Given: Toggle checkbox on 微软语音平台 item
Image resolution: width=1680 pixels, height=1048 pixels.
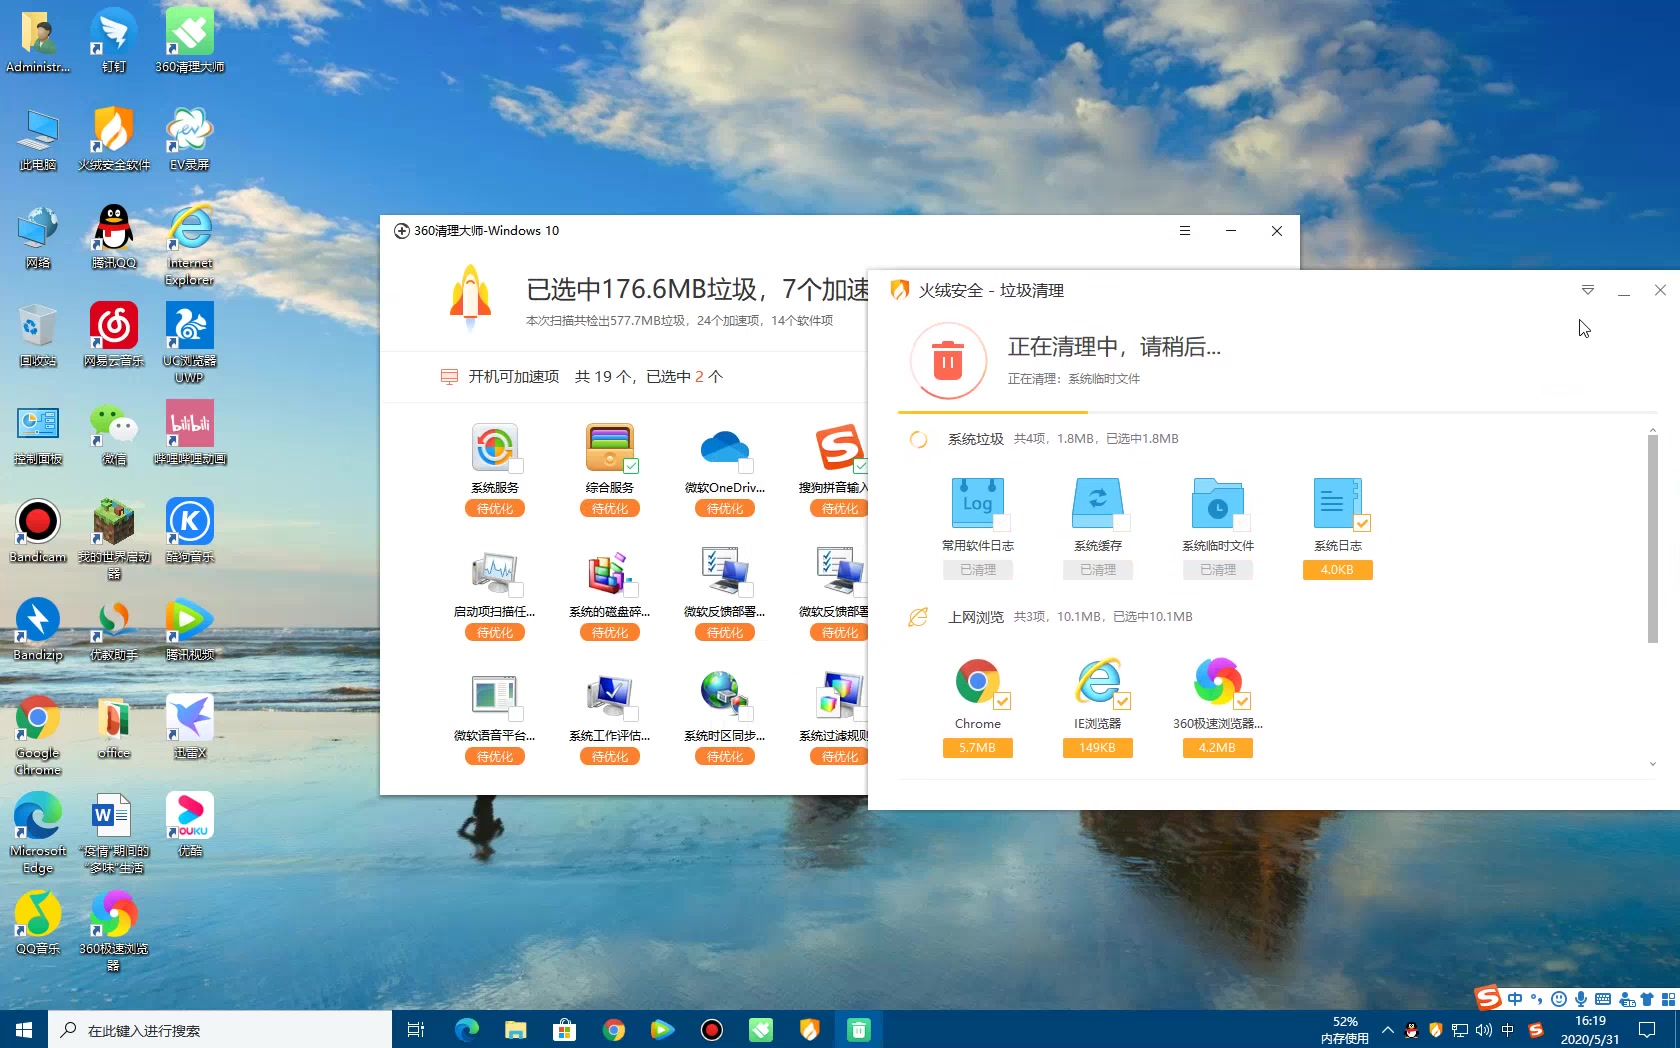Looking at the screenshot, I should pyautogui.click(x=516, y=714).
